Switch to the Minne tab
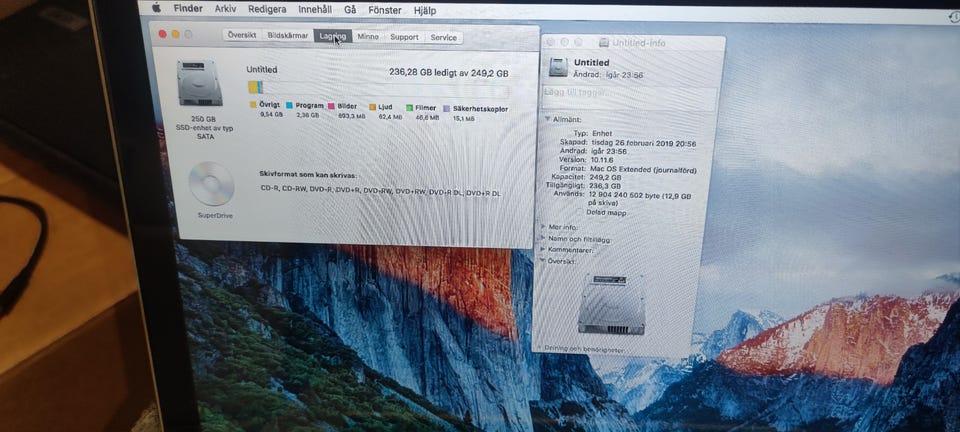Image resolution: width=960 pixels, height=432 pixels. 368,37
